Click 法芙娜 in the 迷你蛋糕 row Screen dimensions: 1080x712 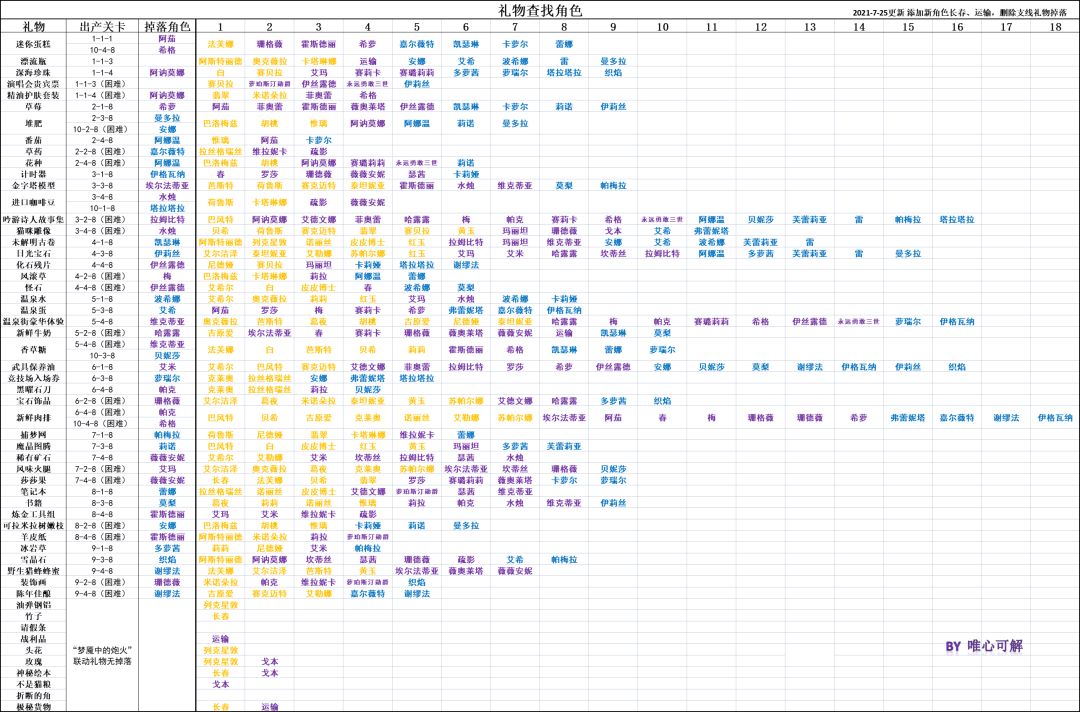point(220,44)
